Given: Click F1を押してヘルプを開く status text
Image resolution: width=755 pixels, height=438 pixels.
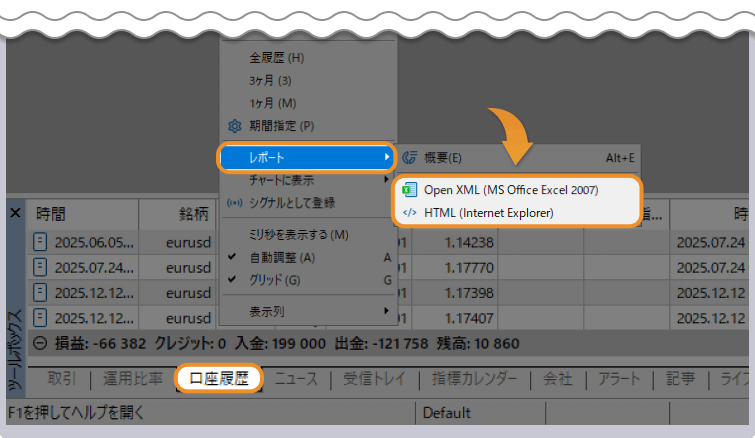Looking at the screenshot, I should pos(76,412).
